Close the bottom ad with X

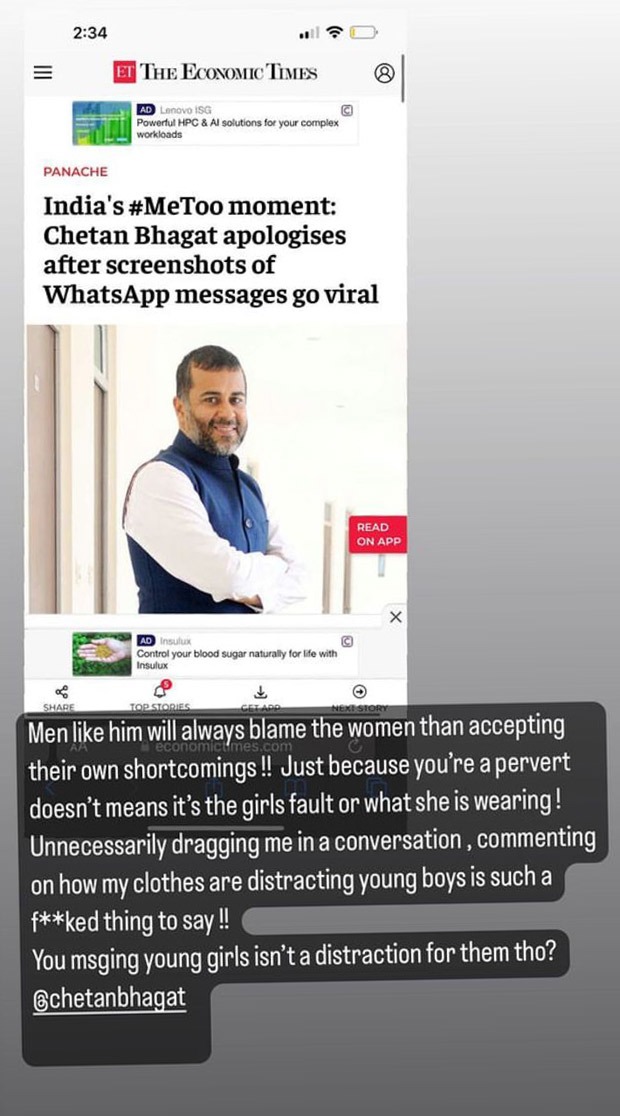point(396,617)
